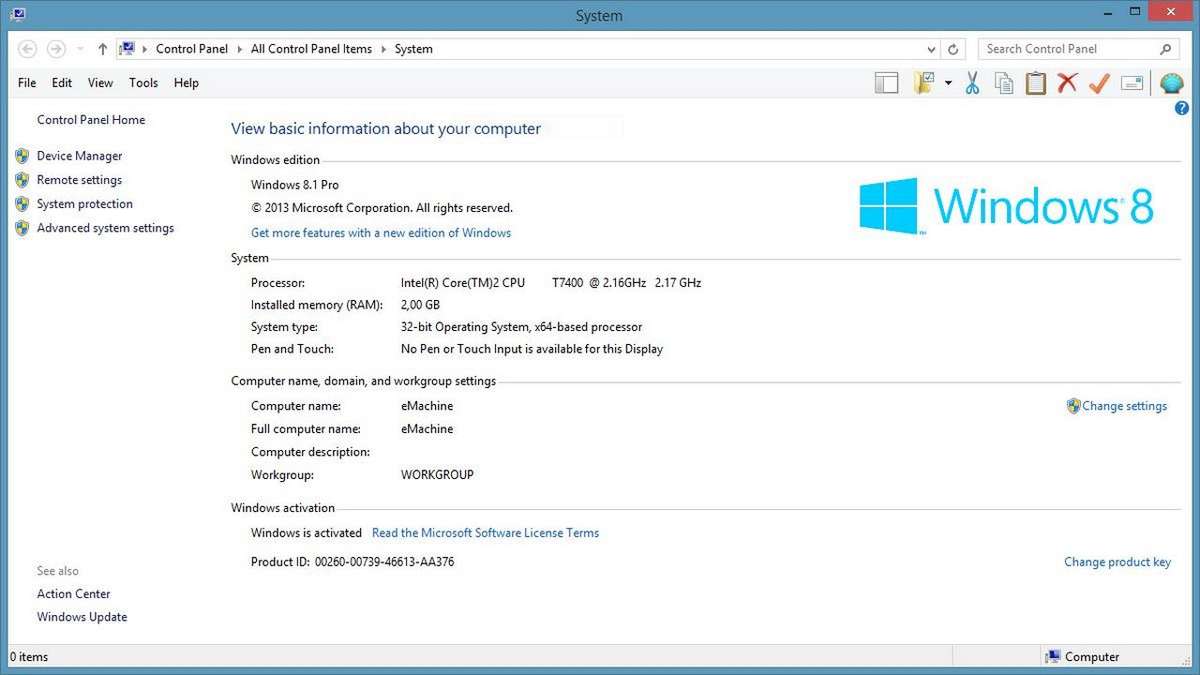The image size is (1200, 675).
Task: Click the Change product key link
Action: click(1117, 562)
